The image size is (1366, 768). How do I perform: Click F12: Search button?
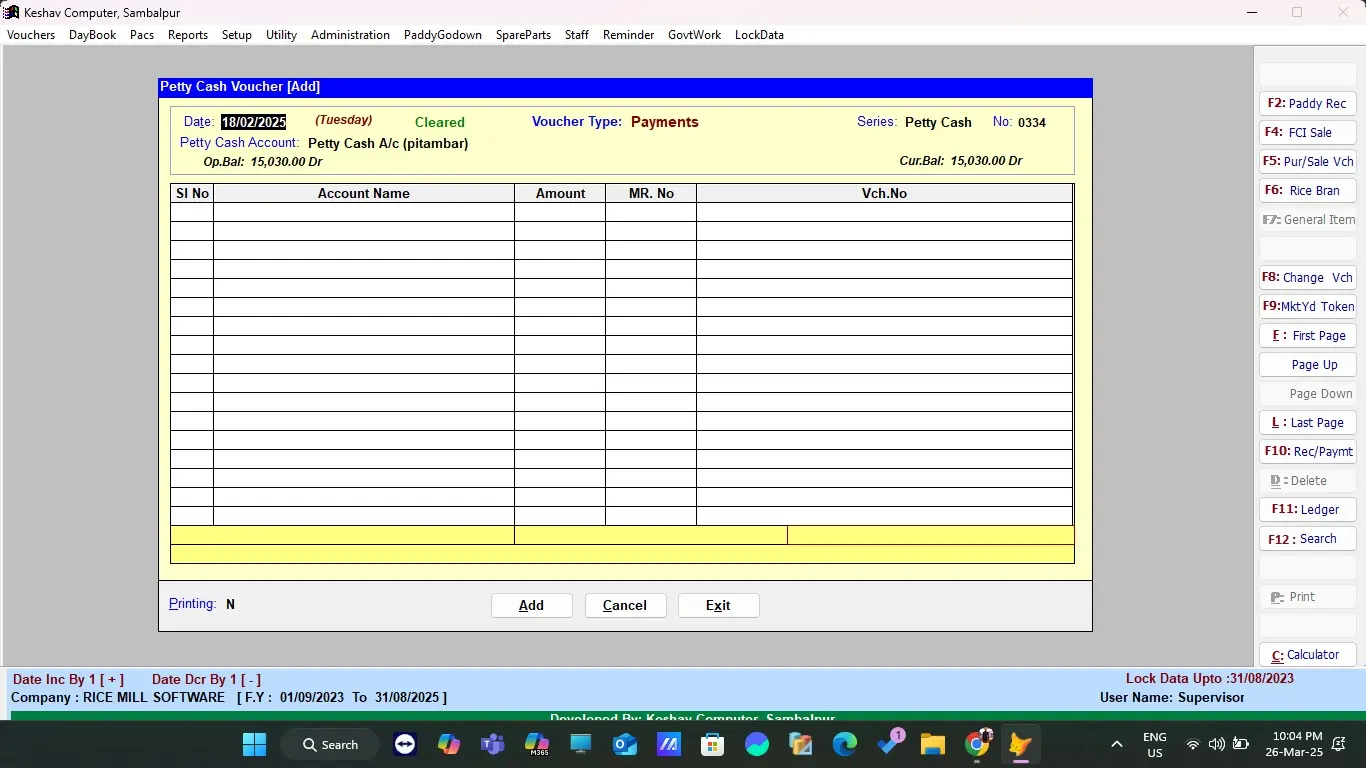[x=1307, y=539]
